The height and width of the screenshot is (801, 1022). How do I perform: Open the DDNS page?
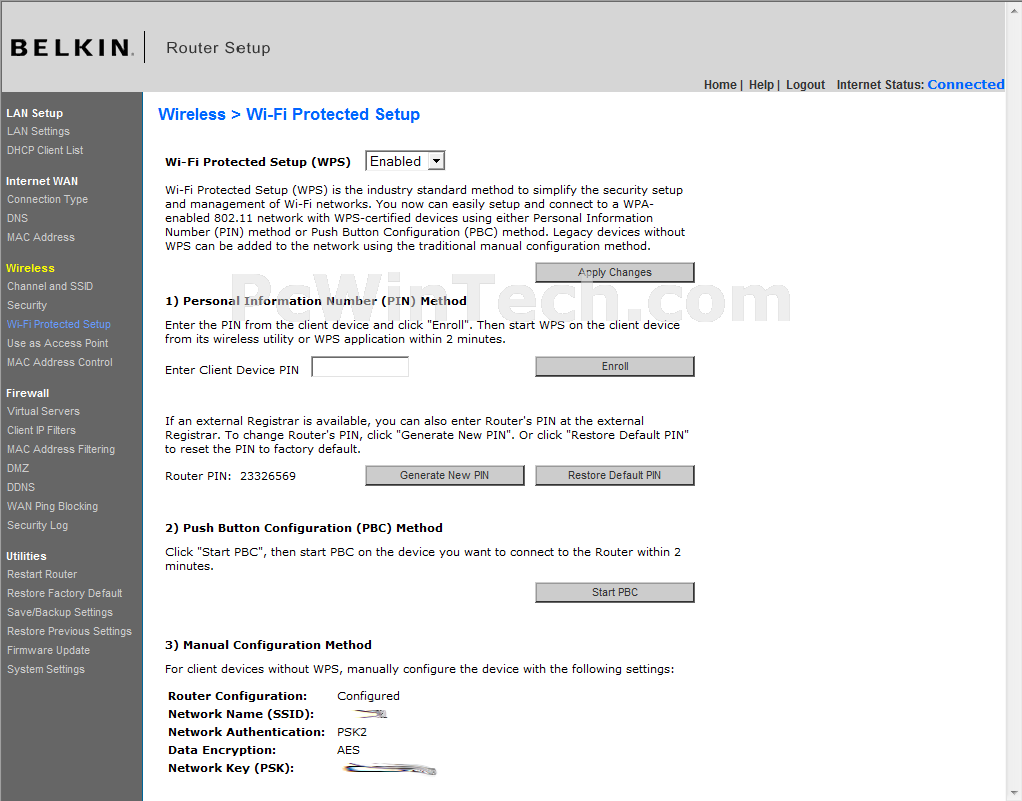(x=21, y=487)
